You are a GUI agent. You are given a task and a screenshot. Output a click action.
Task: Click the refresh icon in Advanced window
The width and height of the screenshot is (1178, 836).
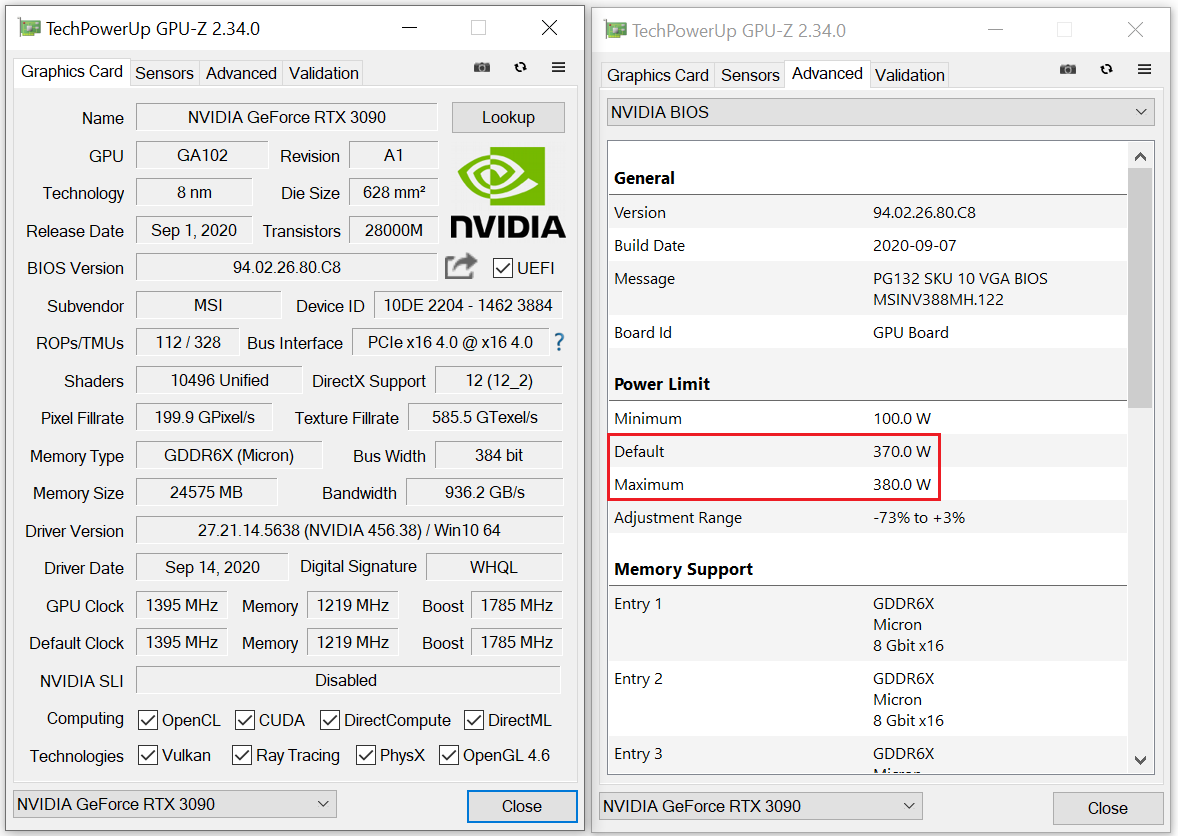pos(1106,70)
